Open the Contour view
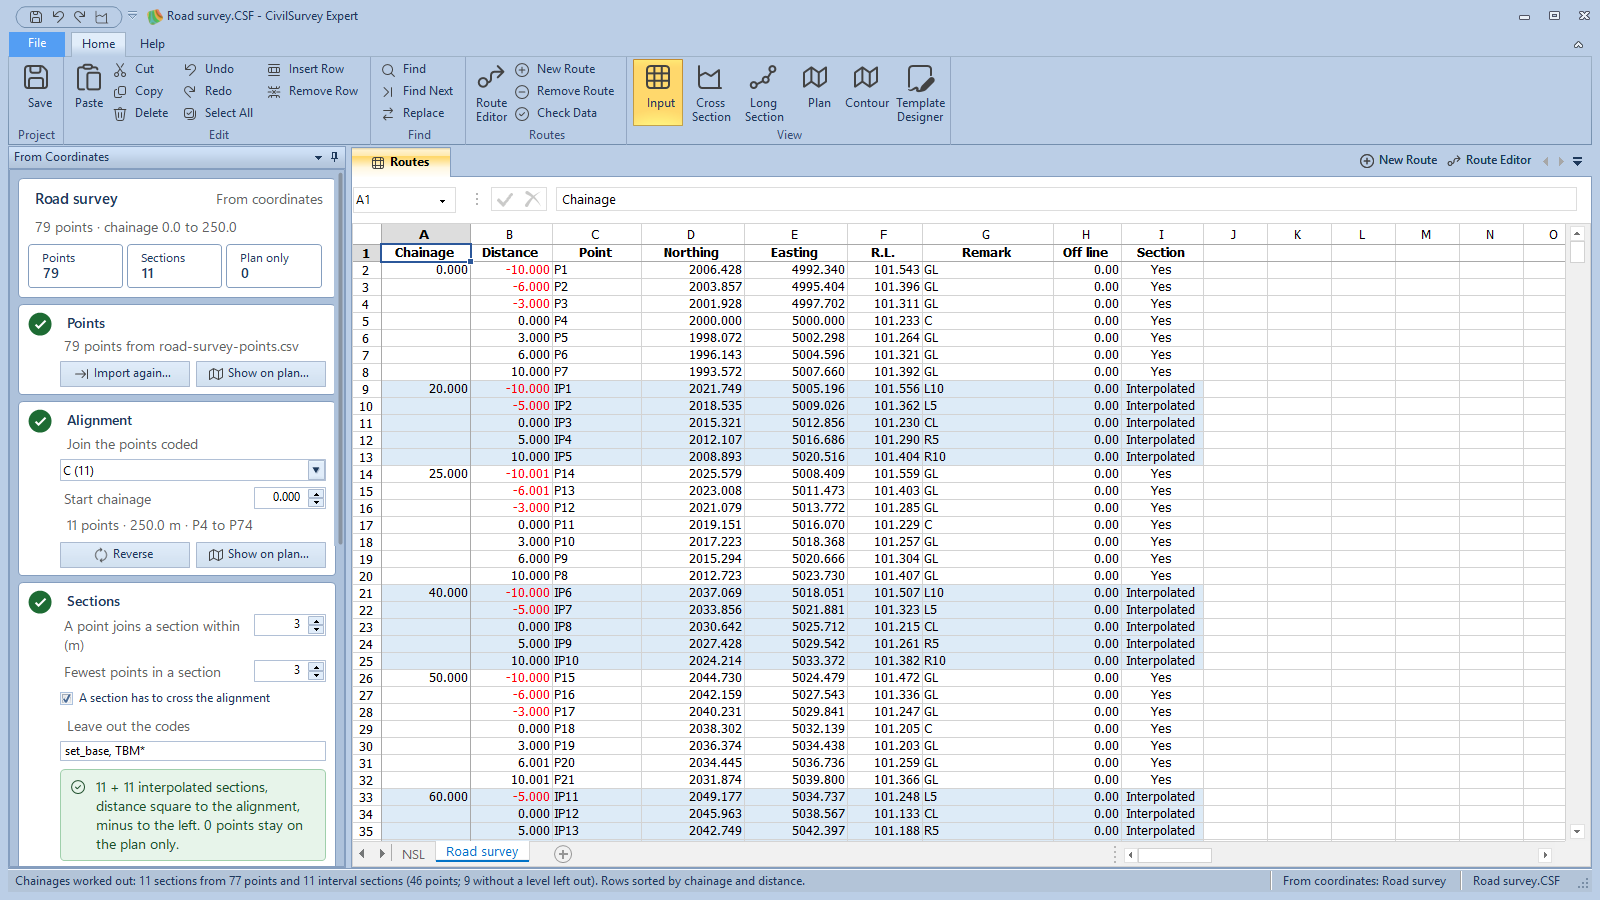The image size is (1600, 900). (867, 87)
